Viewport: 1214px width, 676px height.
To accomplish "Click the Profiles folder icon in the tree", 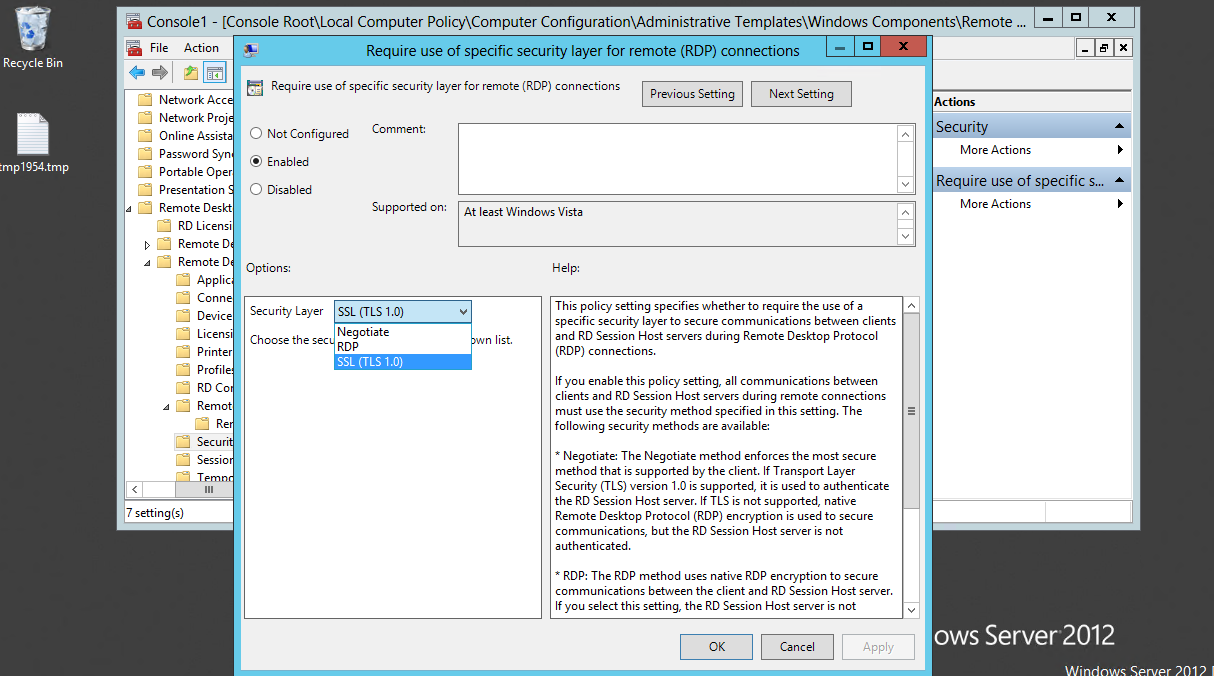I will 183,370.
